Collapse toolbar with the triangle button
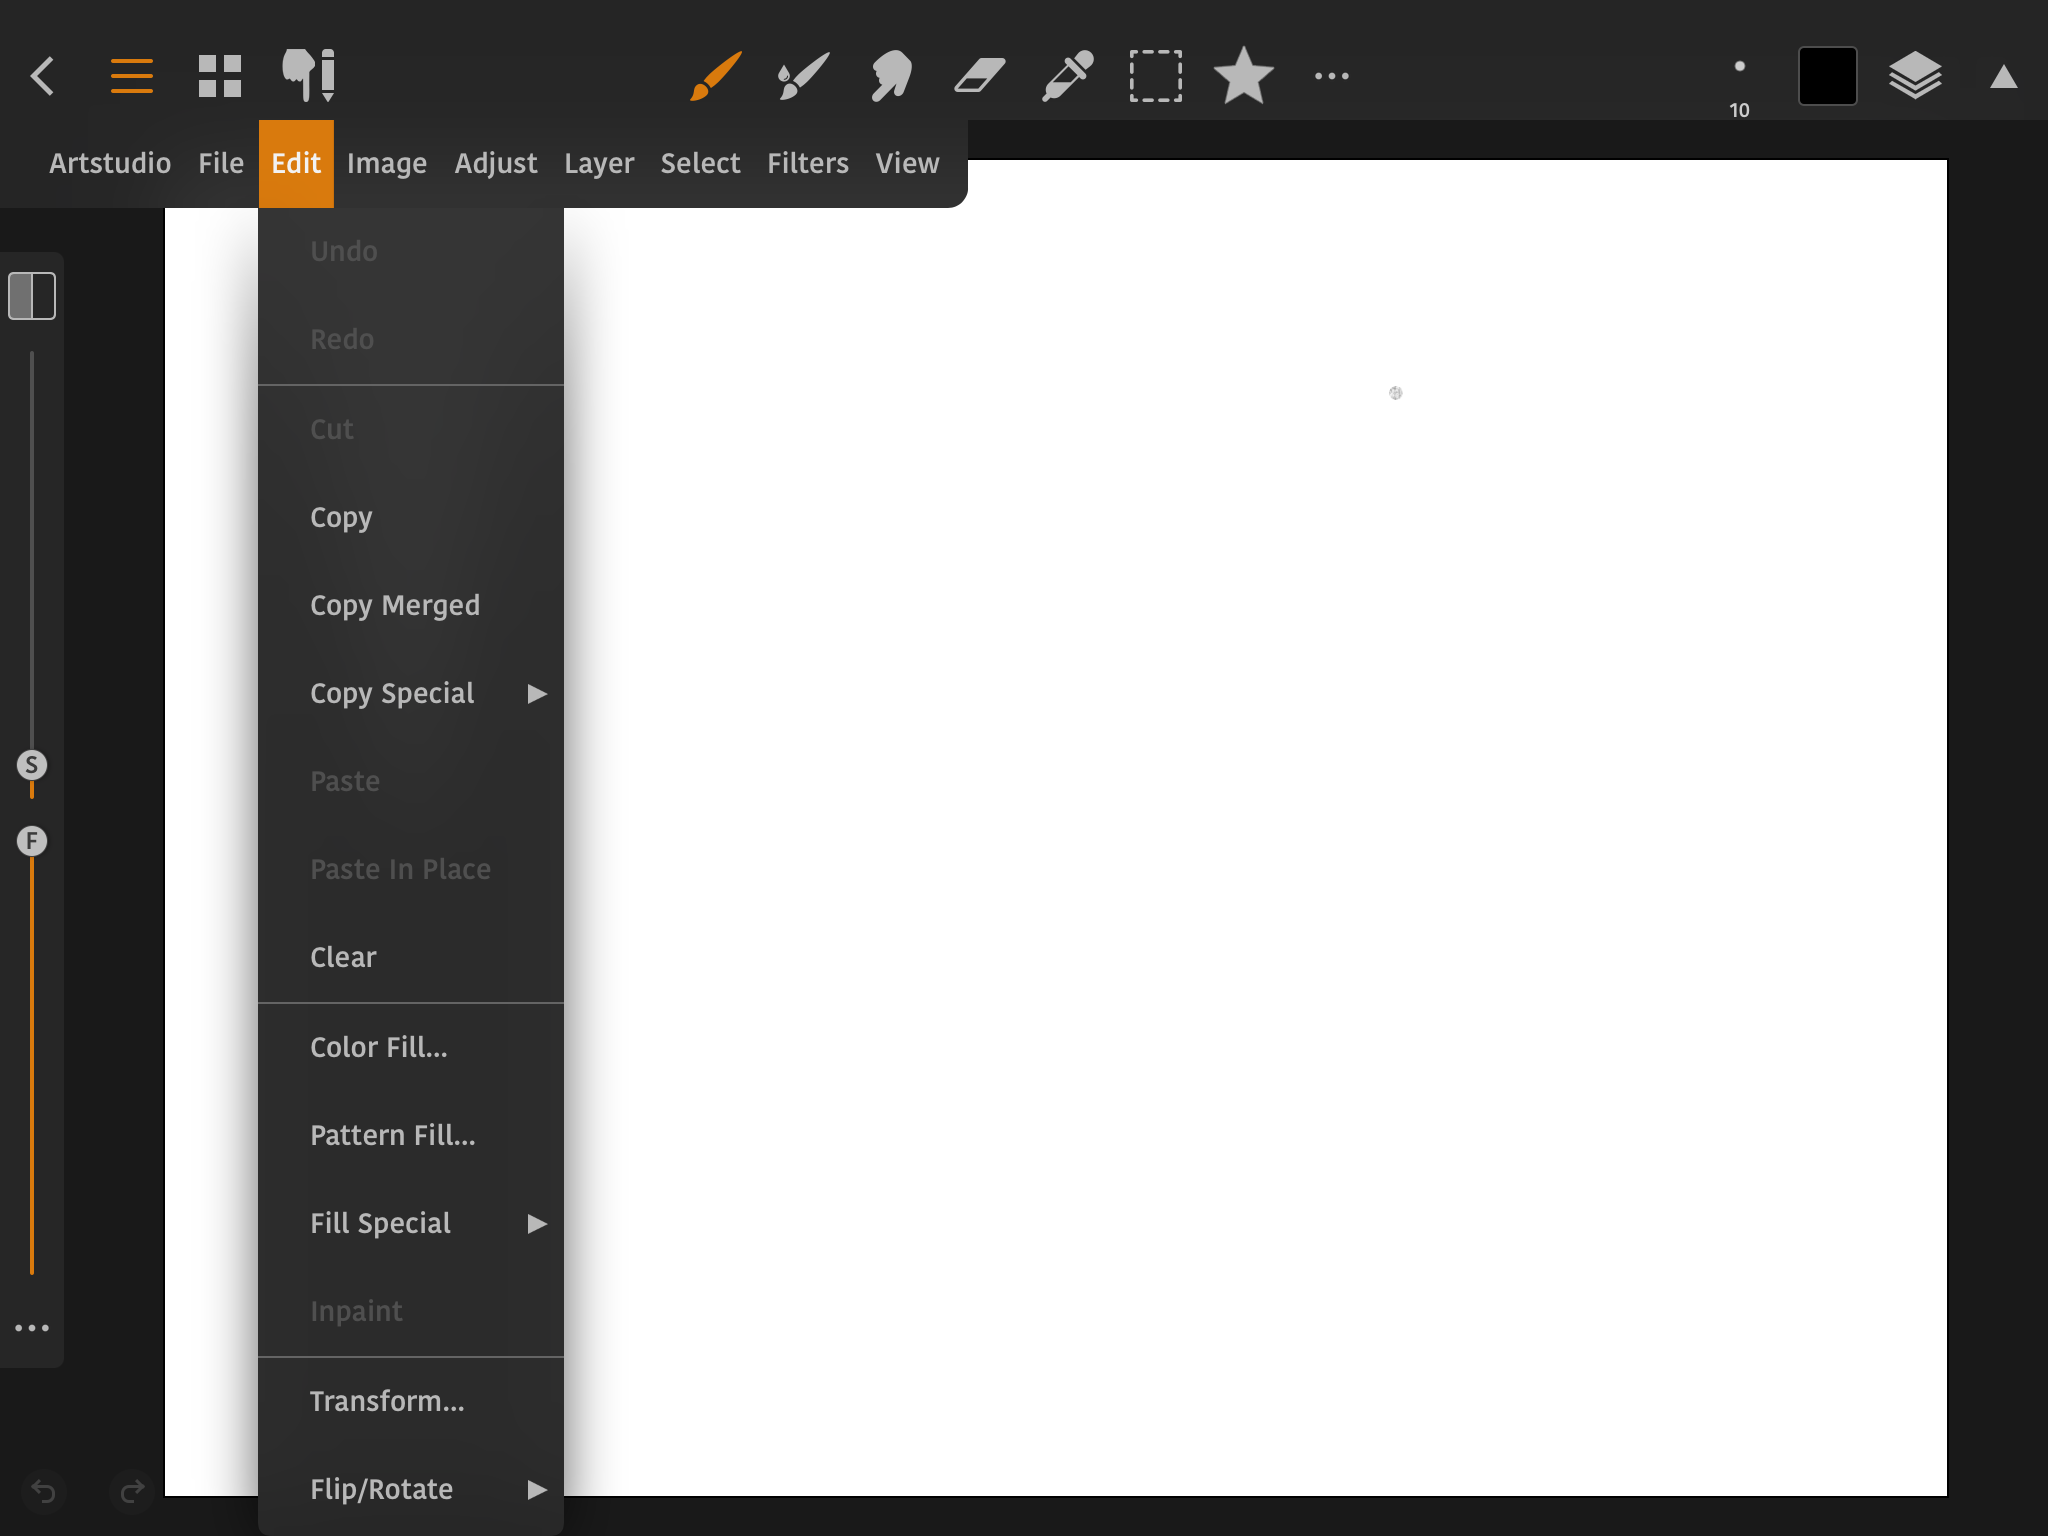This screenshot has width=2048, height=1536. point(2003,77)
